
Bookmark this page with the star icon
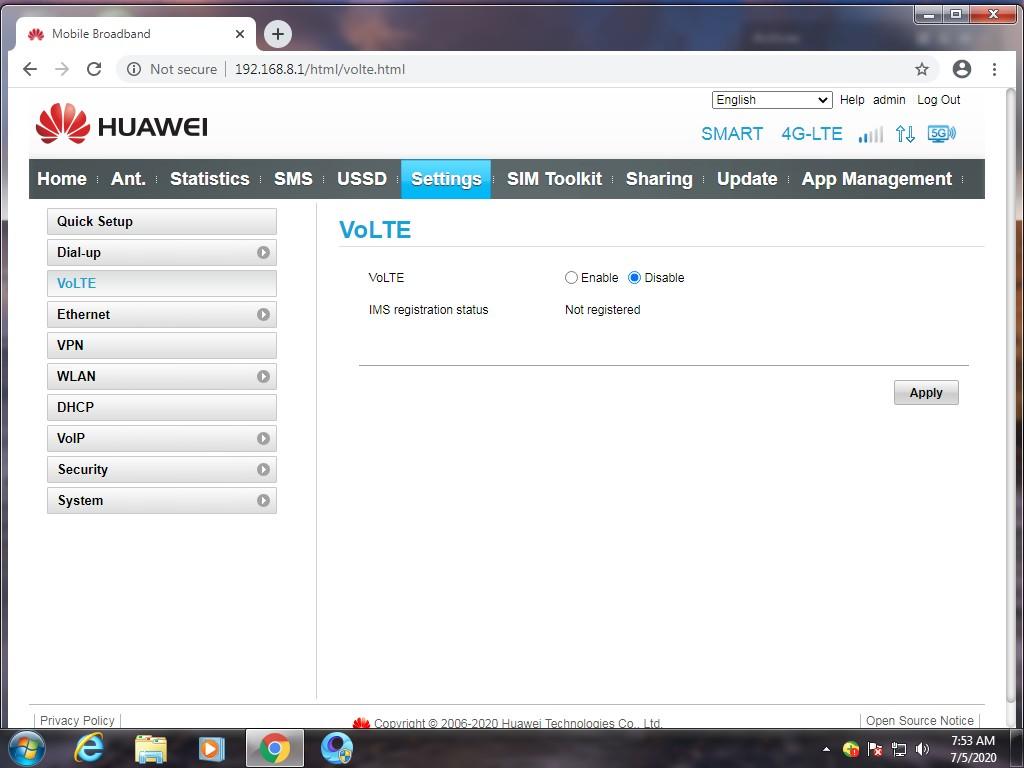click(921, 69)
